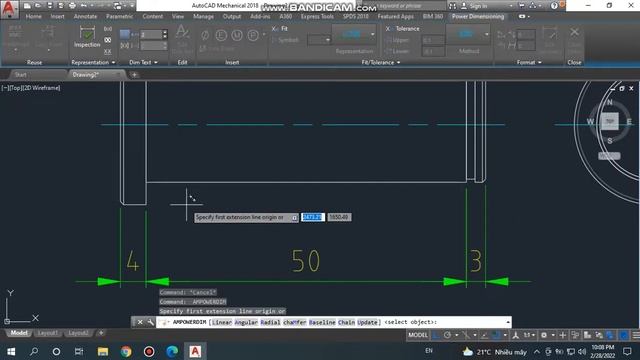Open the Parametric ribbon tab

point(119,17)
